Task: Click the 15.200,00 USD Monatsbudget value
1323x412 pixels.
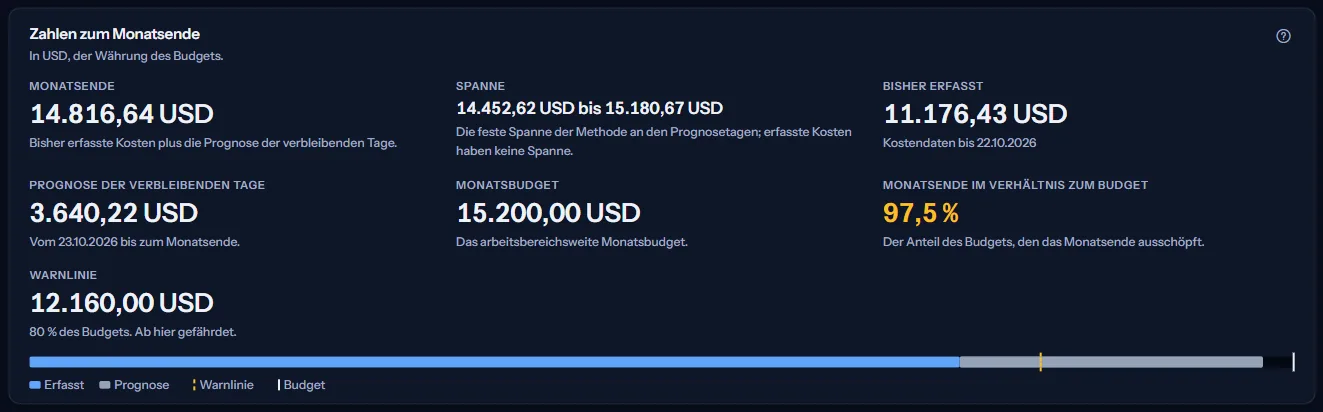Action: pyautogui.click(x=548, y=213)
